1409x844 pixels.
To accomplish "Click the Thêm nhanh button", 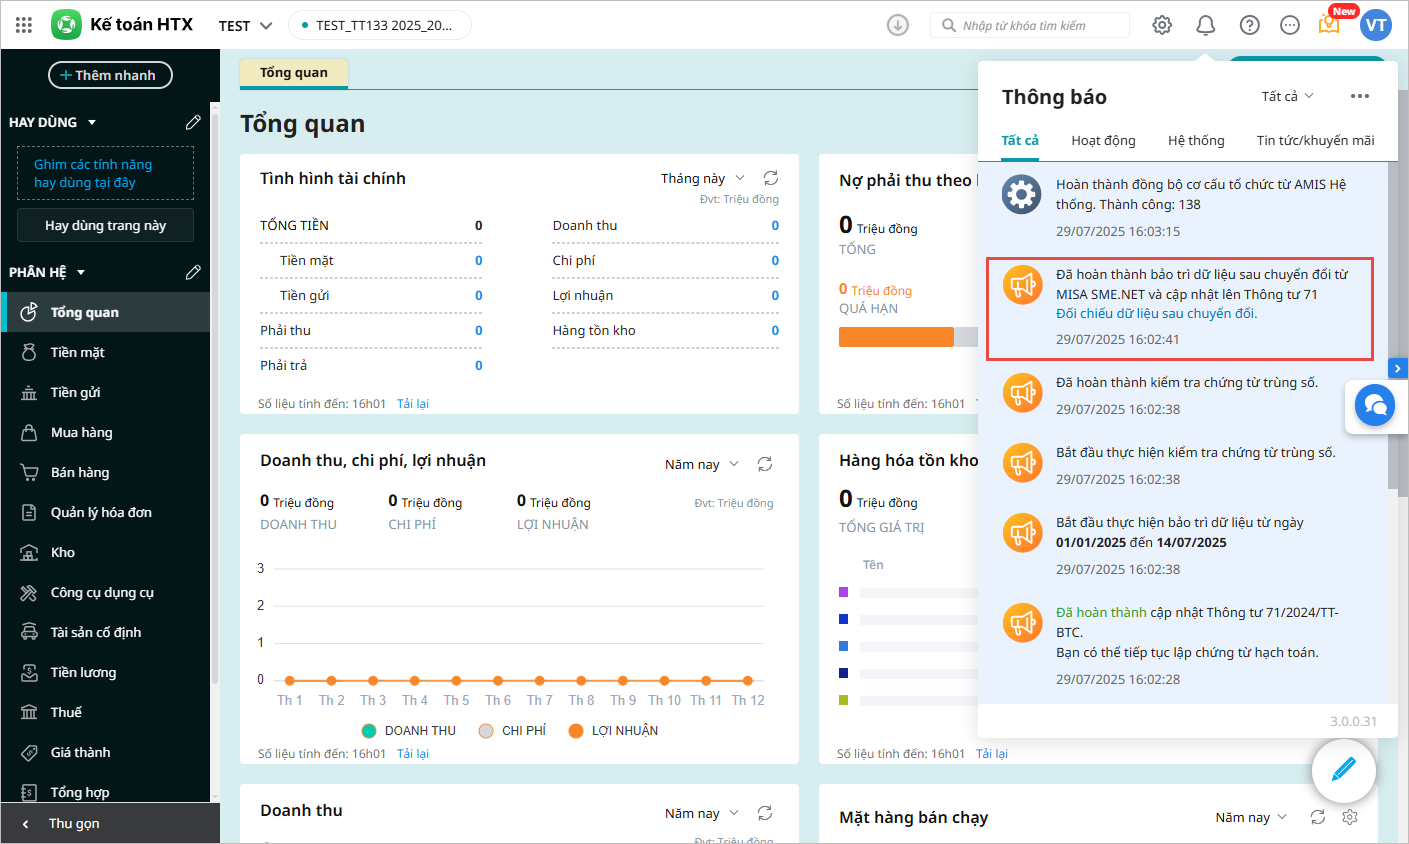I will [110, 75].
